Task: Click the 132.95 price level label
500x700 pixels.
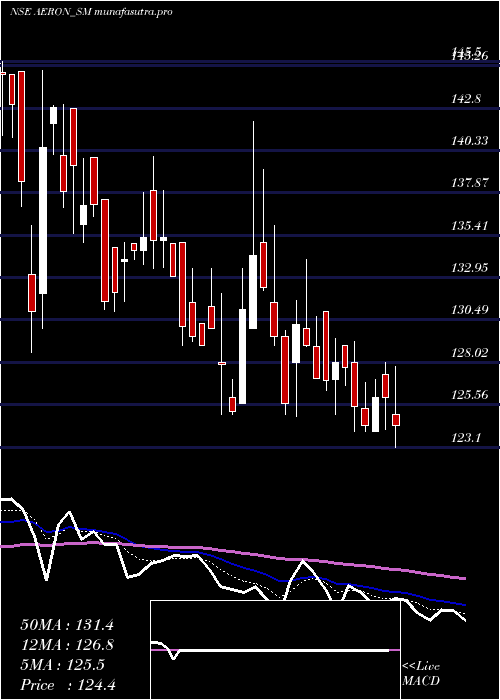Action: (x=468, y=268)
